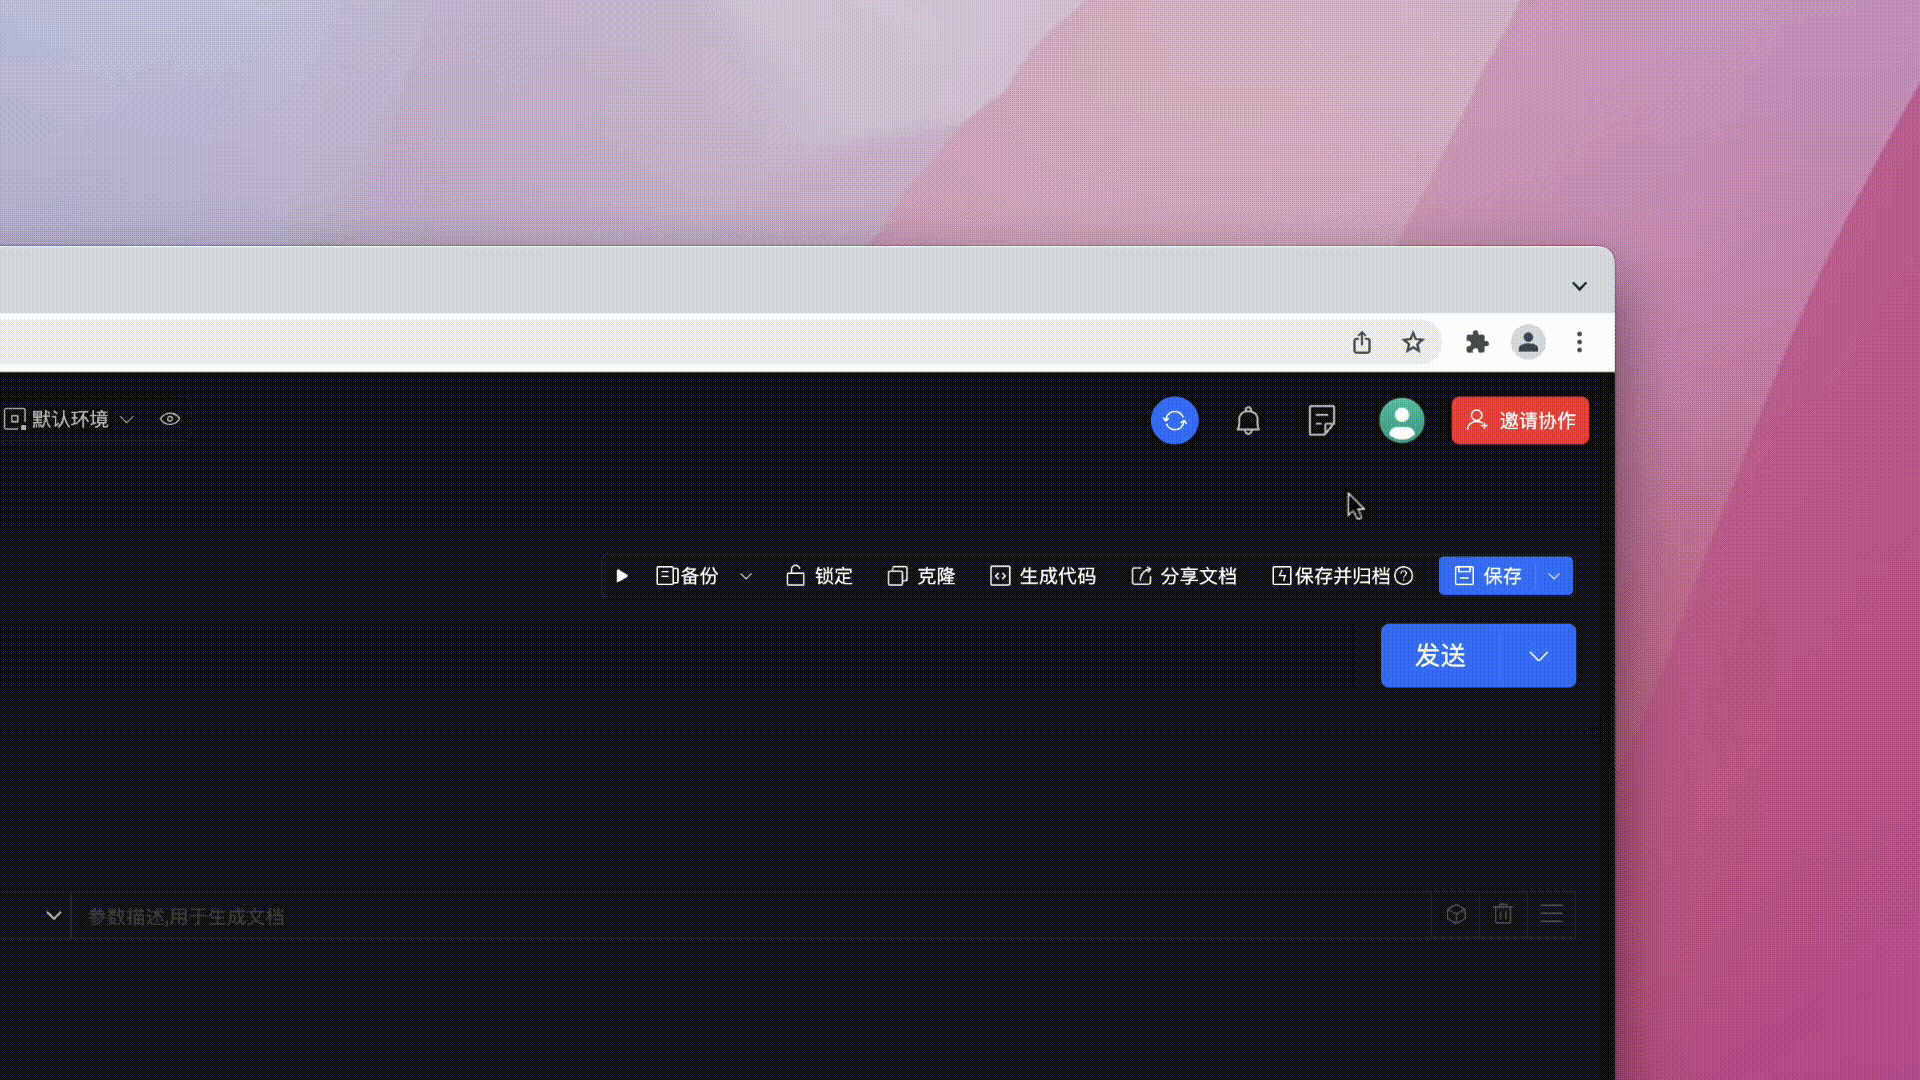
Task: Click the hamburger lines icon in parameter row
Action: click(x=1551, y=914)
